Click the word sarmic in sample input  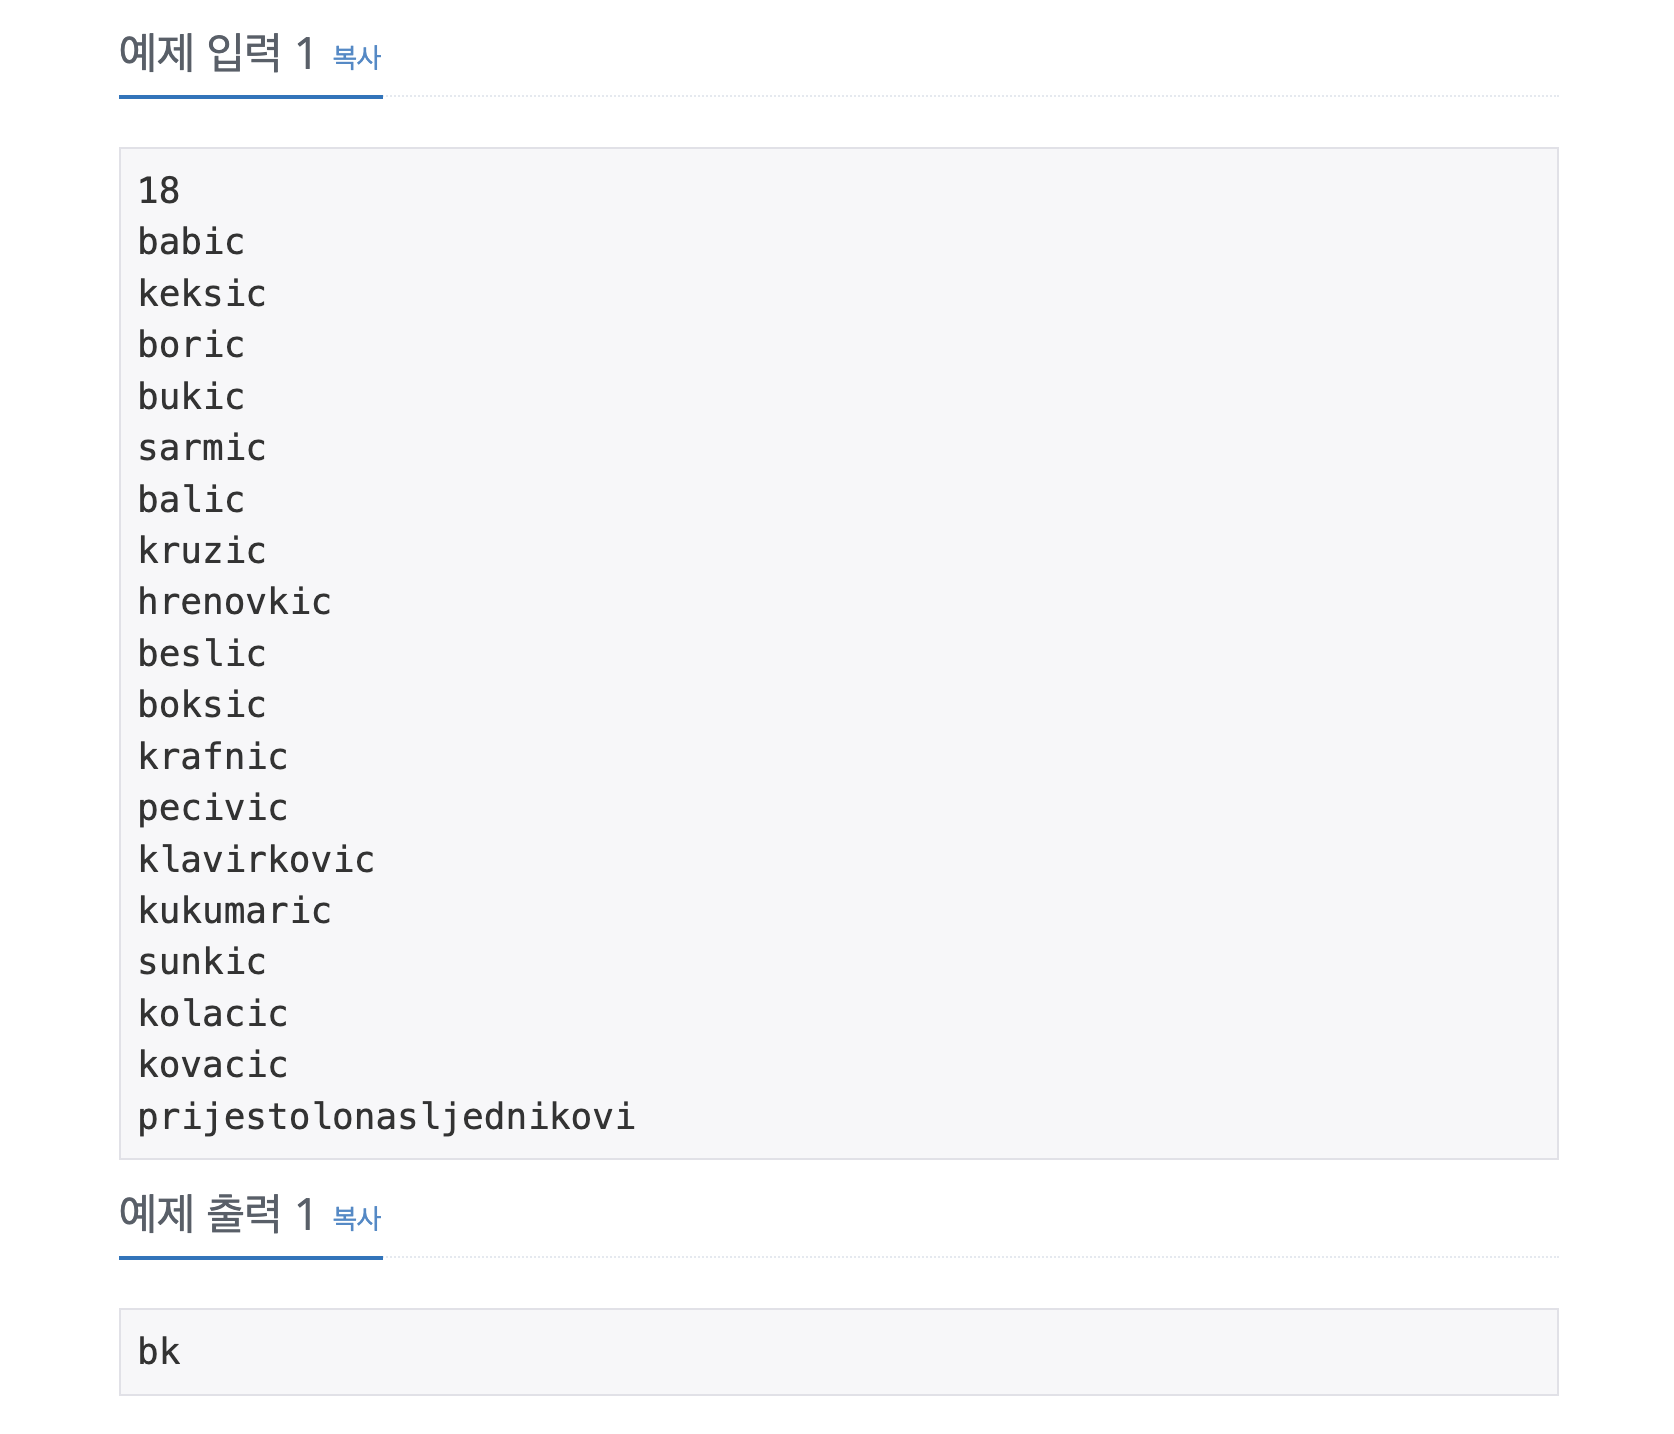click(x=202, y=448)
